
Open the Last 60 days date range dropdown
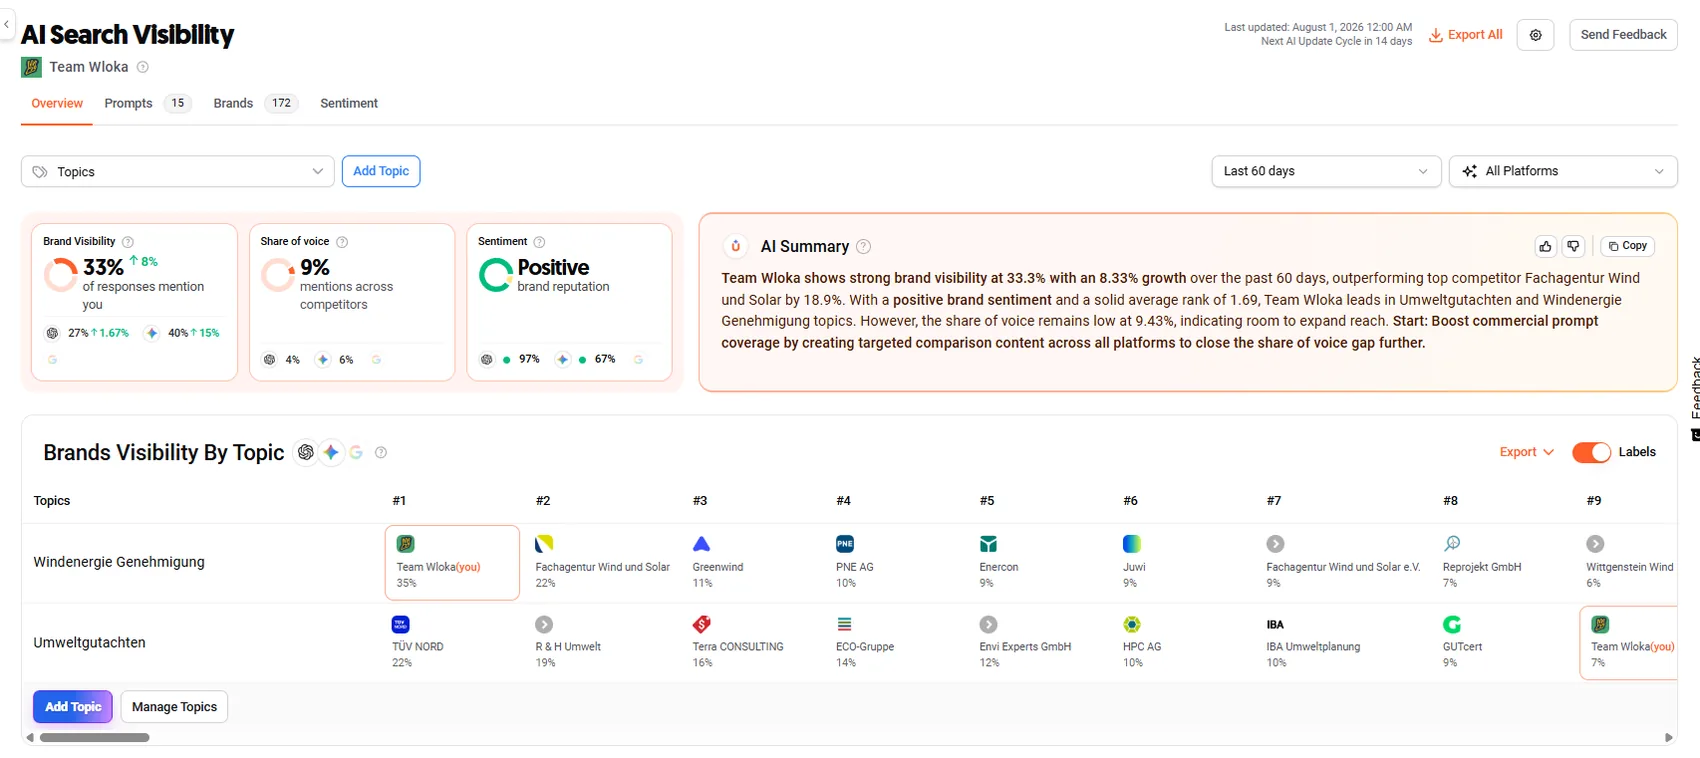(x=1326, y=171)
